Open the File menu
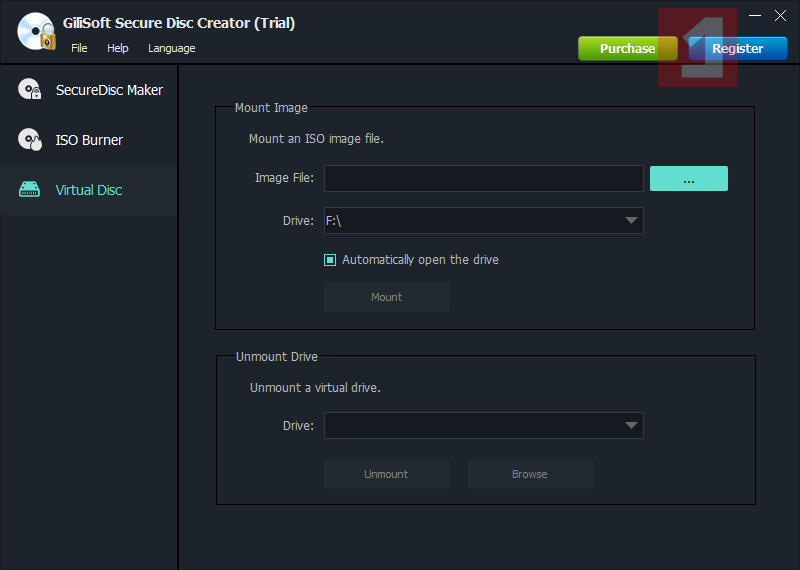 (79, 48)
